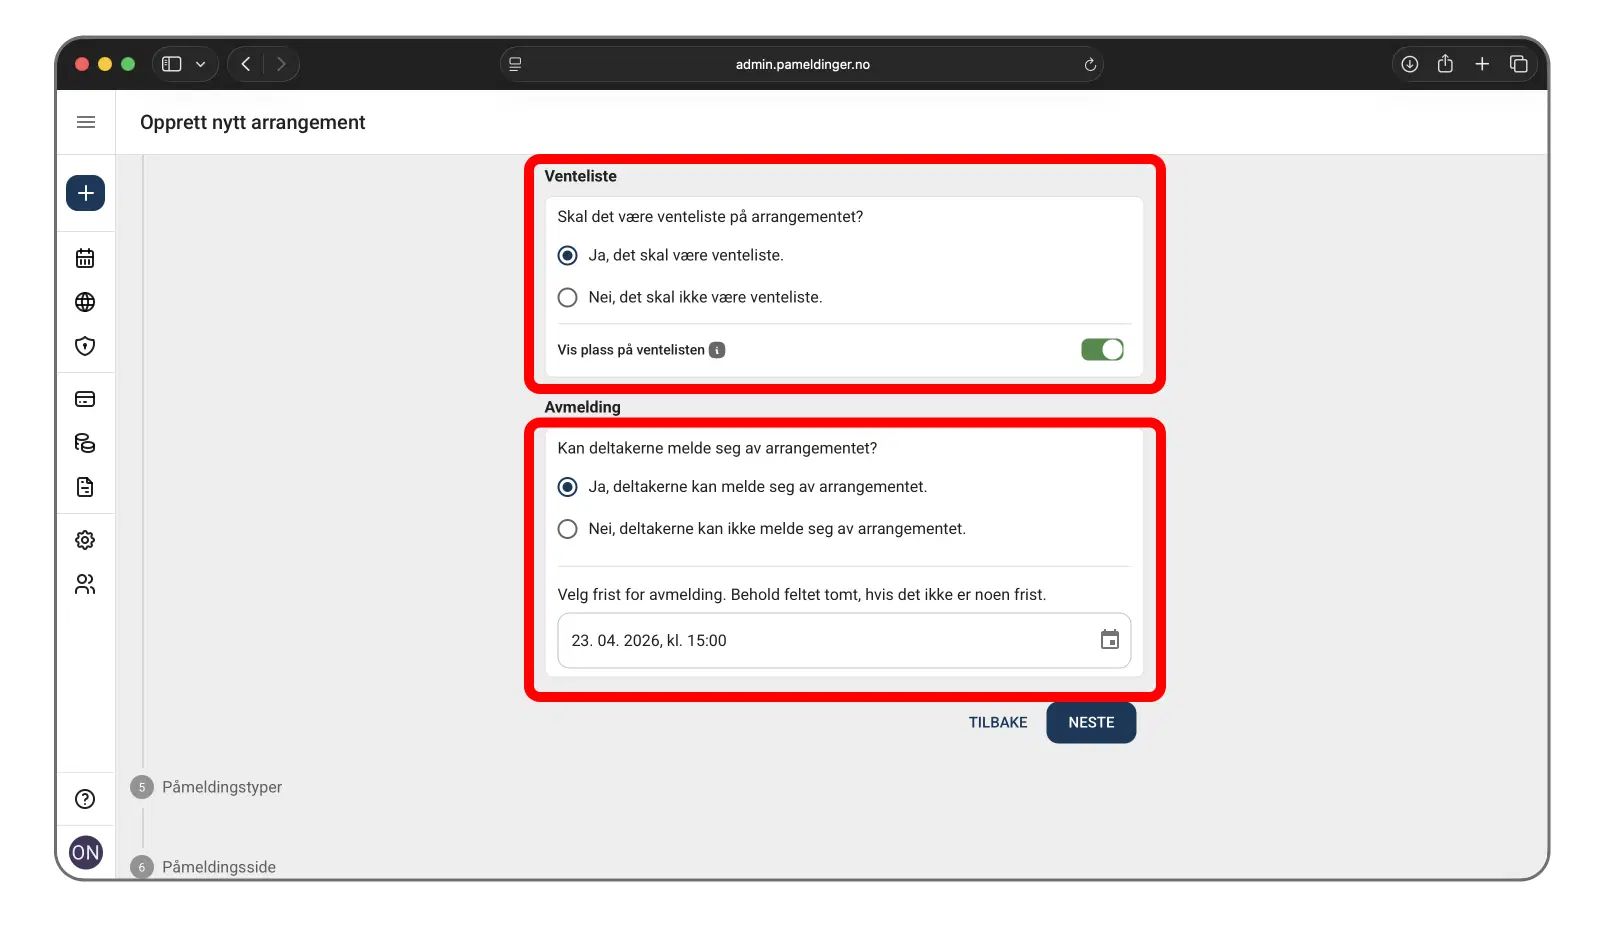Open the ON account avatar menu
The width and height of the screenshot is (1604, 926).
(x=85, y=852)
